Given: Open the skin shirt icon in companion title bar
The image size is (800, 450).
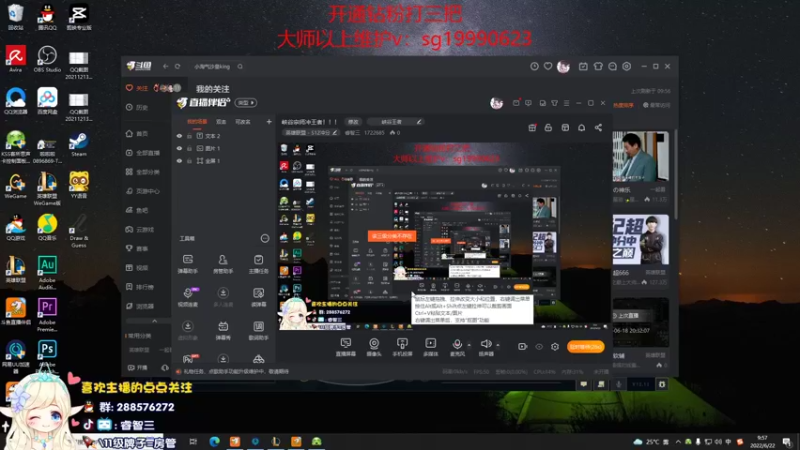Looking at the screenshot, I should pyautogui.click(x=555, y=103).
